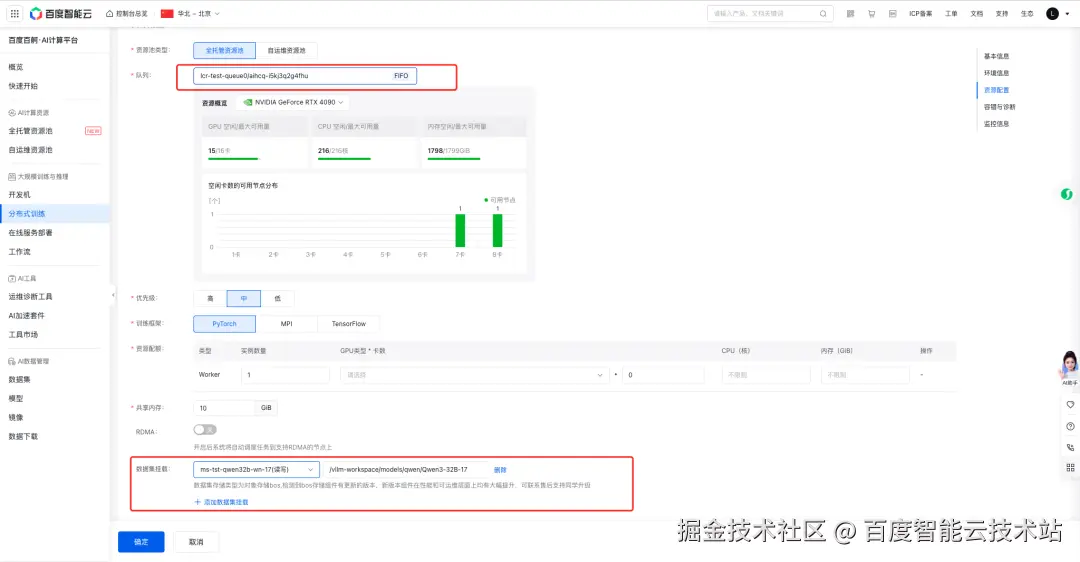Toggle the RDMA switch

[x=205, y=430]
